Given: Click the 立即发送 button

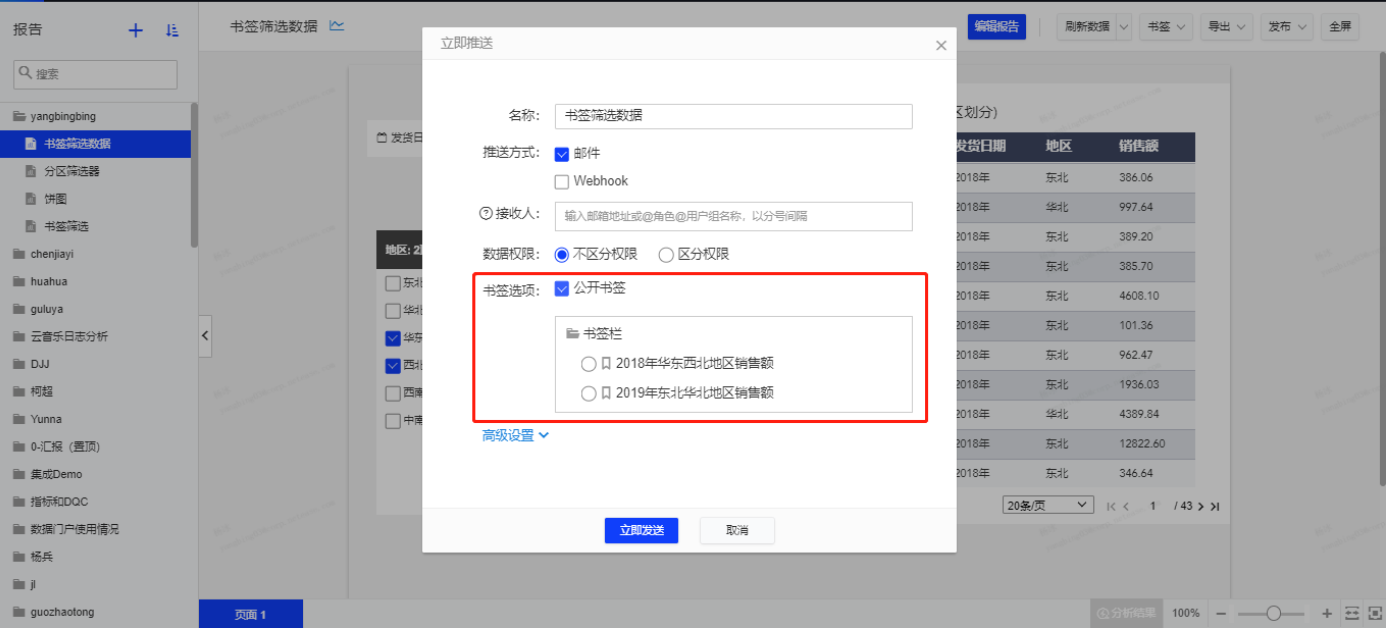Looking at the screenshot, I should [641, 530].
